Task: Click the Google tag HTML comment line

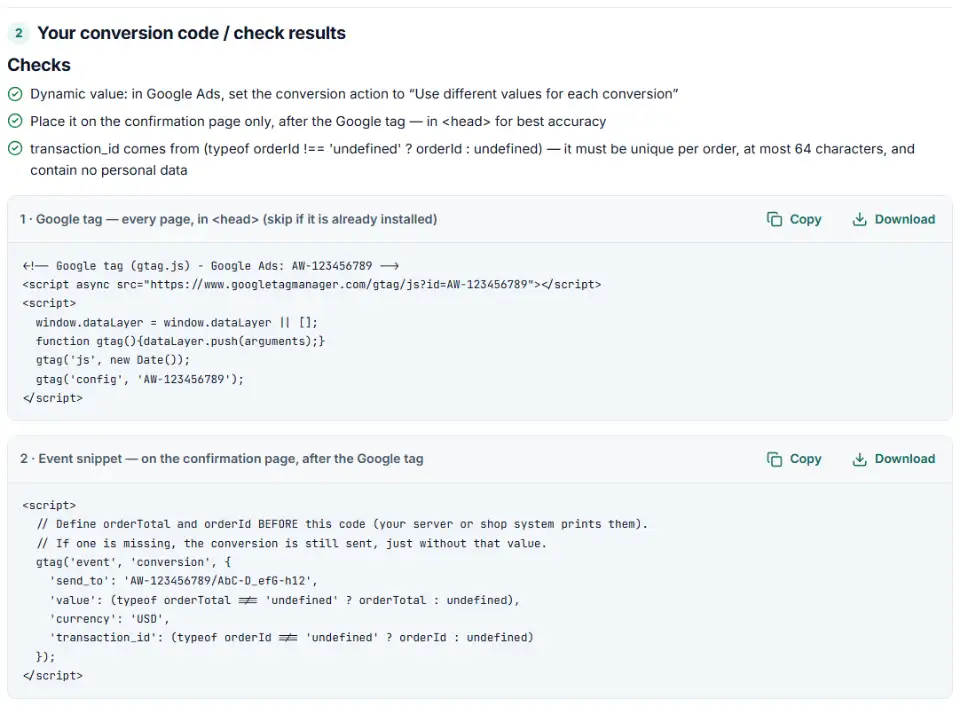Action: 211,266
